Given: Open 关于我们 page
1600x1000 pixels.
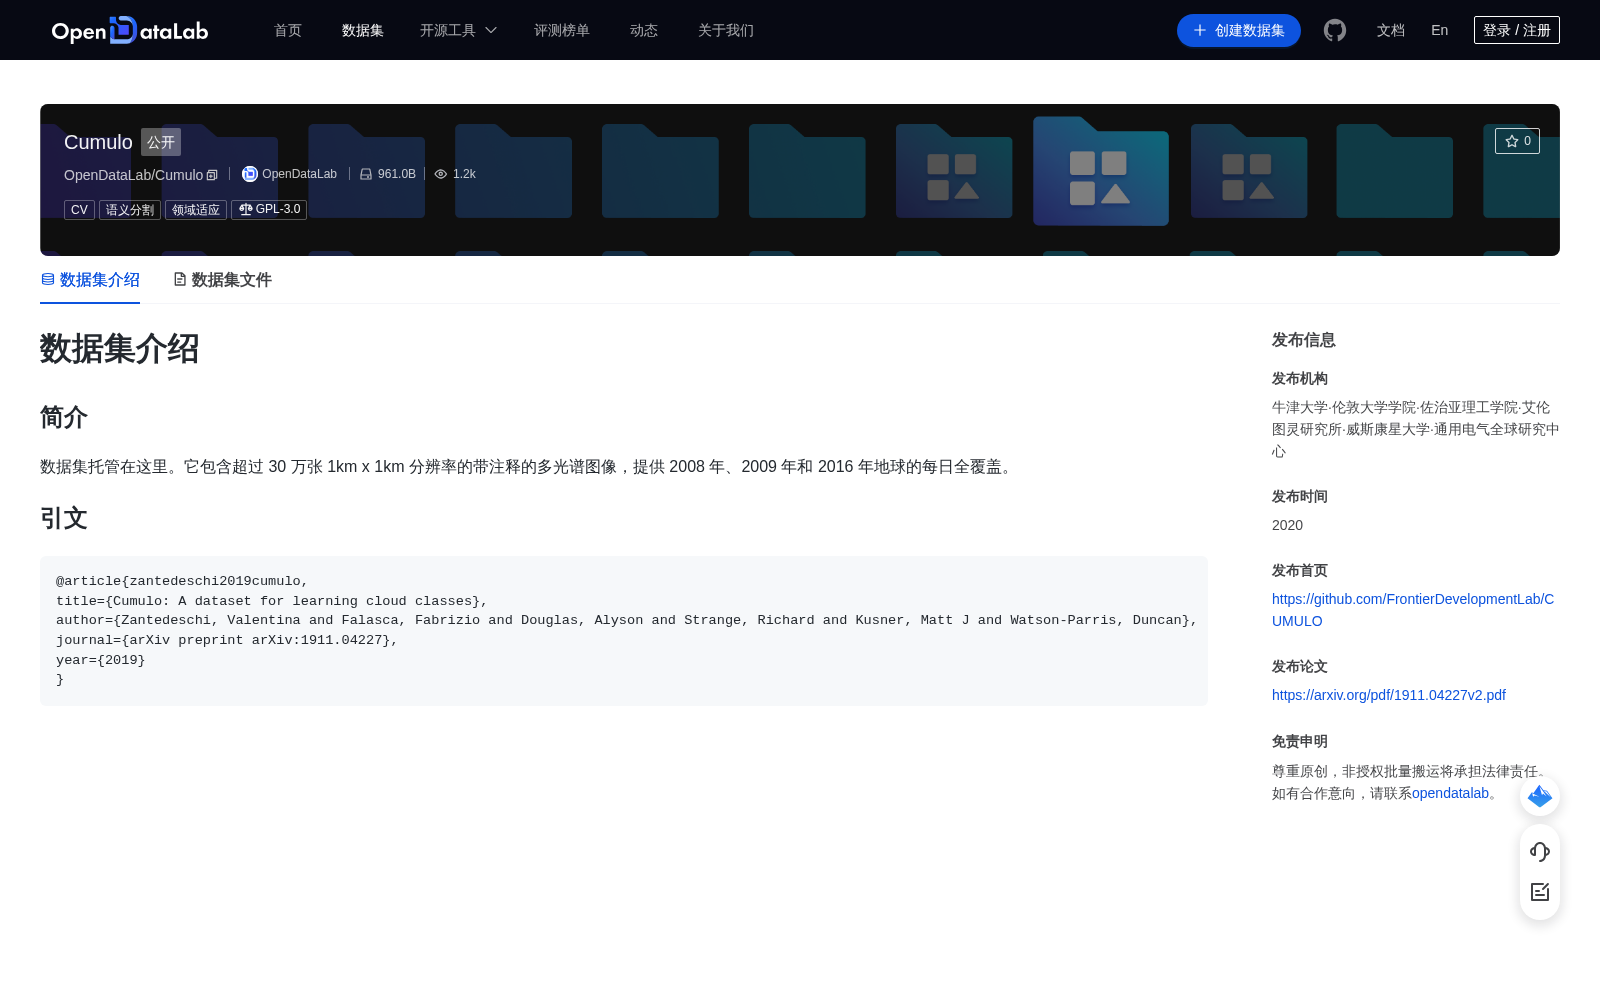Looking at the screenshot, I should (x=726, y=30).
